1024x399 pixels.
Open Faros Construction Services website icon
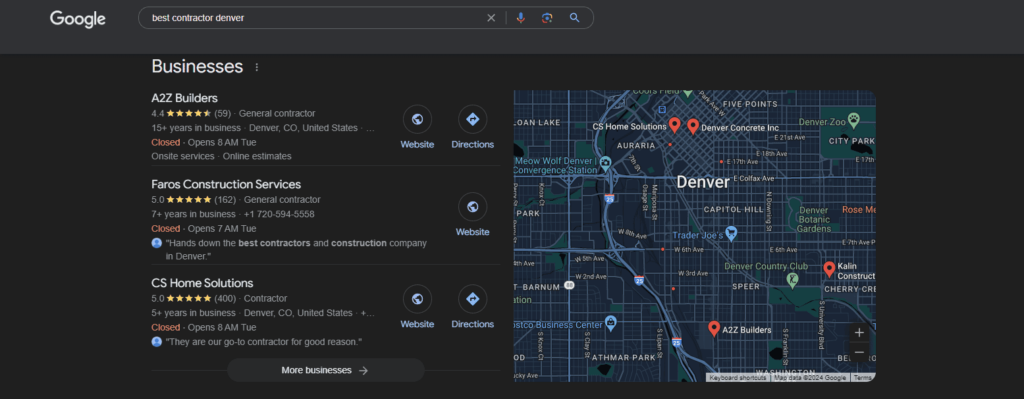(x=472, y=207)
